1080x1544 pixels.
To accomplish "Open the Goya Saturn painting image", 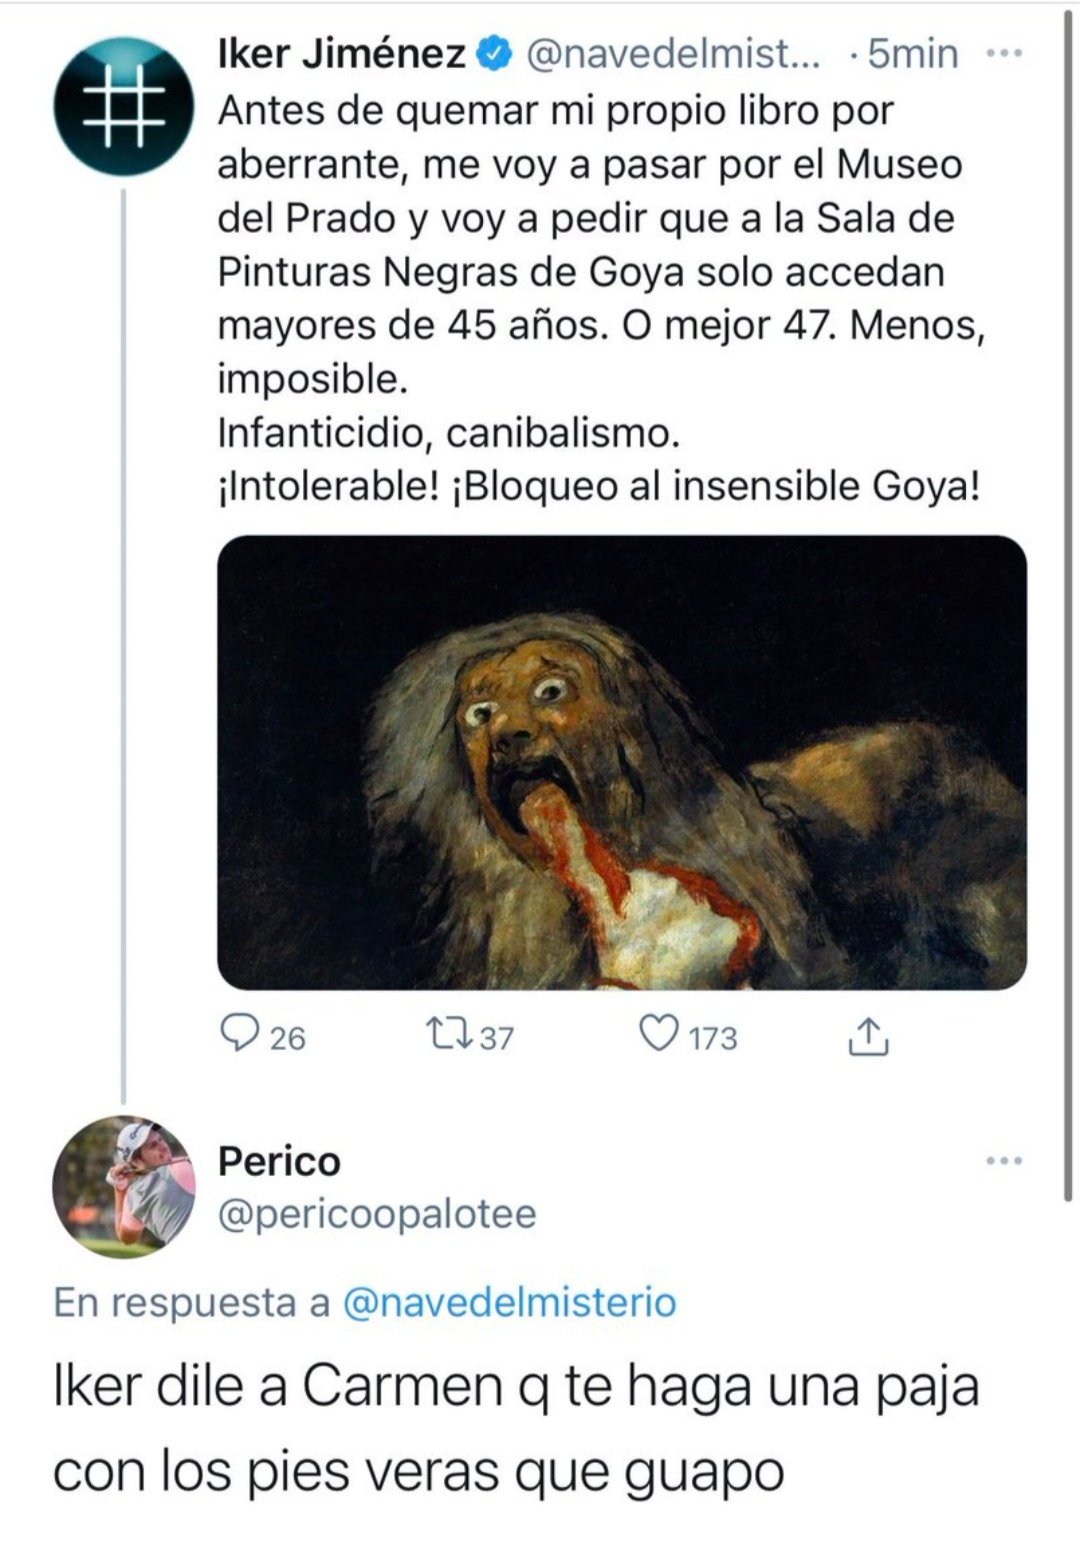I will (622, 762).
